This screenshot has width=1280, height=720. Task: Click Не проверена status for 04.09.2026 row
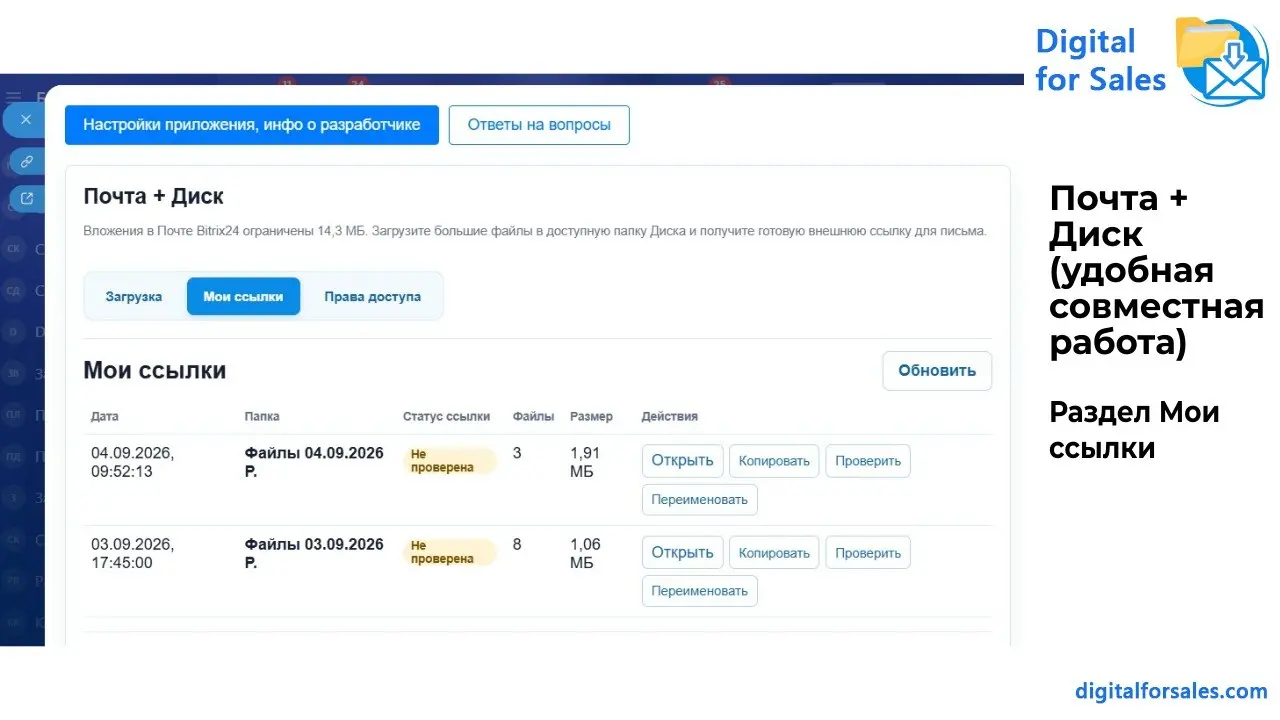click(x=450, y=461)
